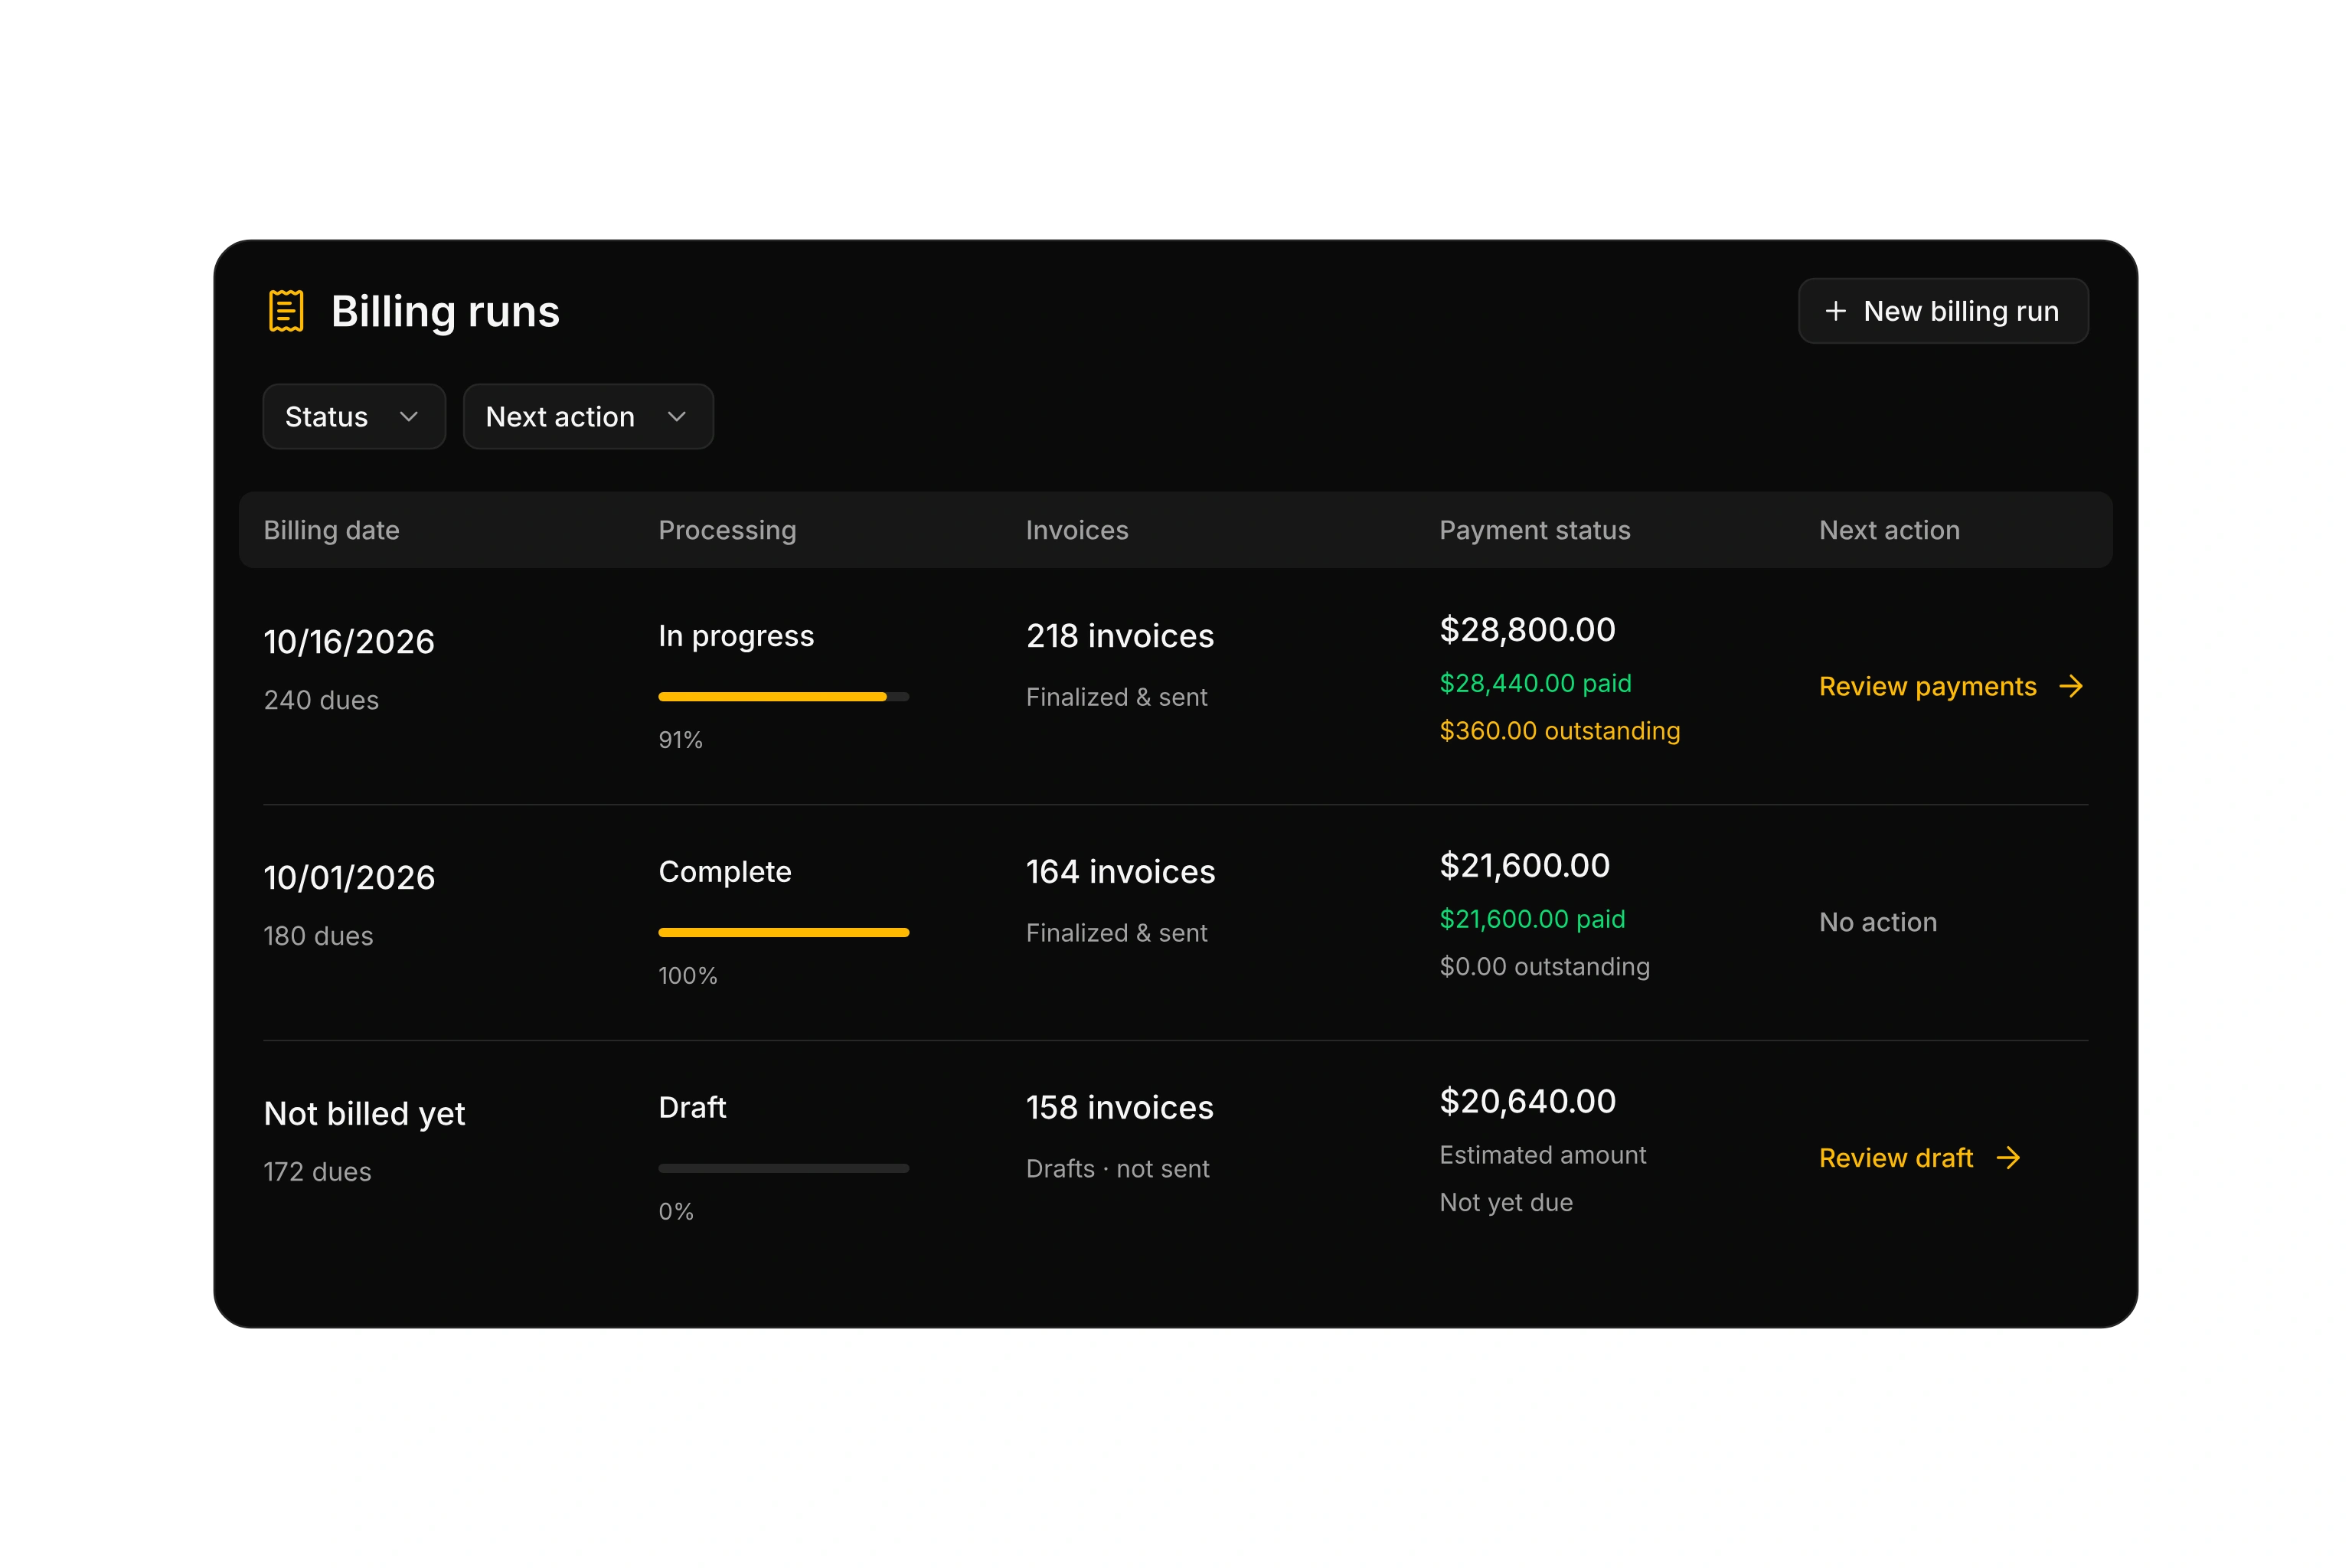
Task: Click the 172 dues text
Action: click(x=317, y=1172)
